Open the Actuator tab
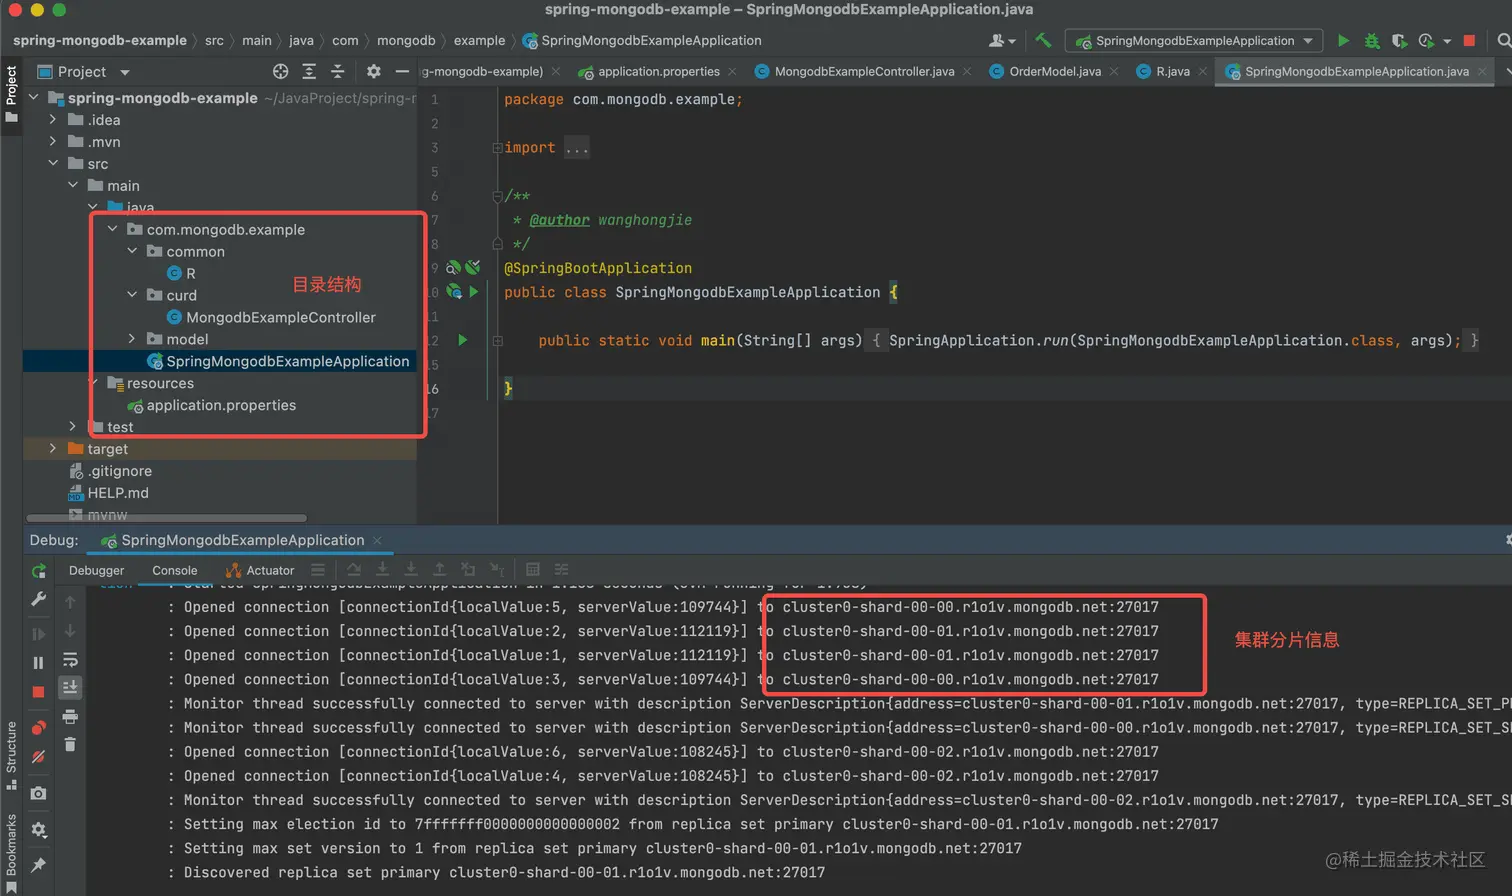 click(x=260, y=570)
